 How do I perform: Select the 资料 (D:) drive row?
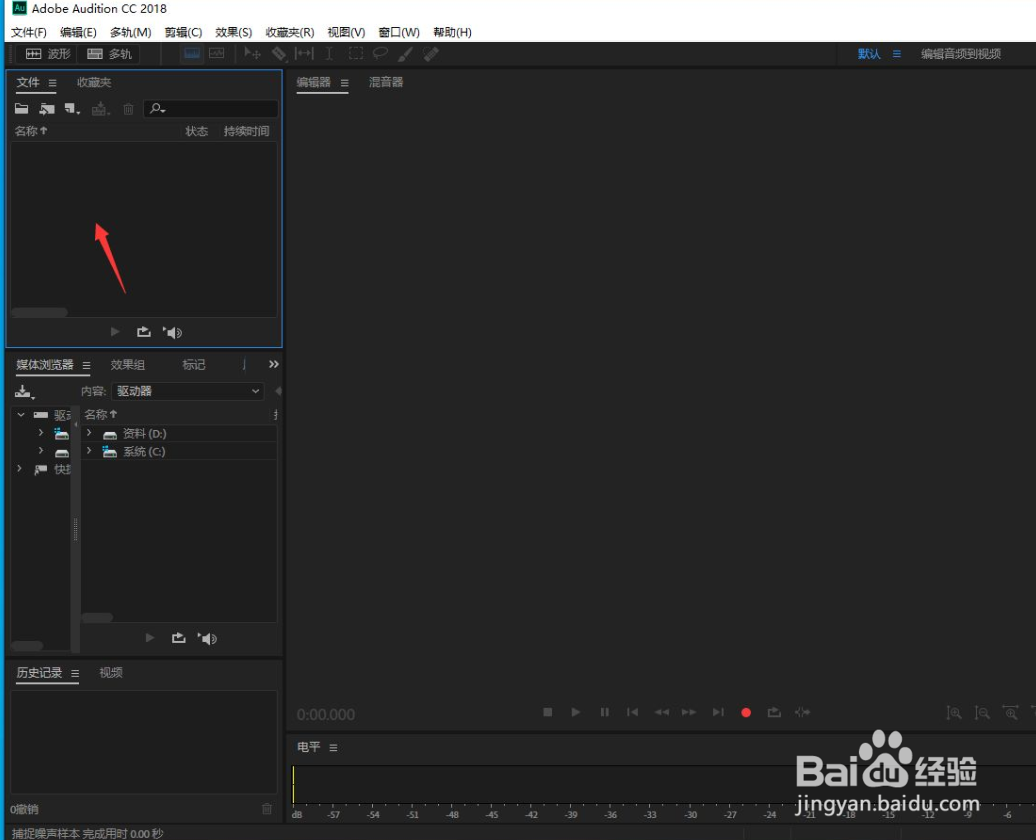179,434
